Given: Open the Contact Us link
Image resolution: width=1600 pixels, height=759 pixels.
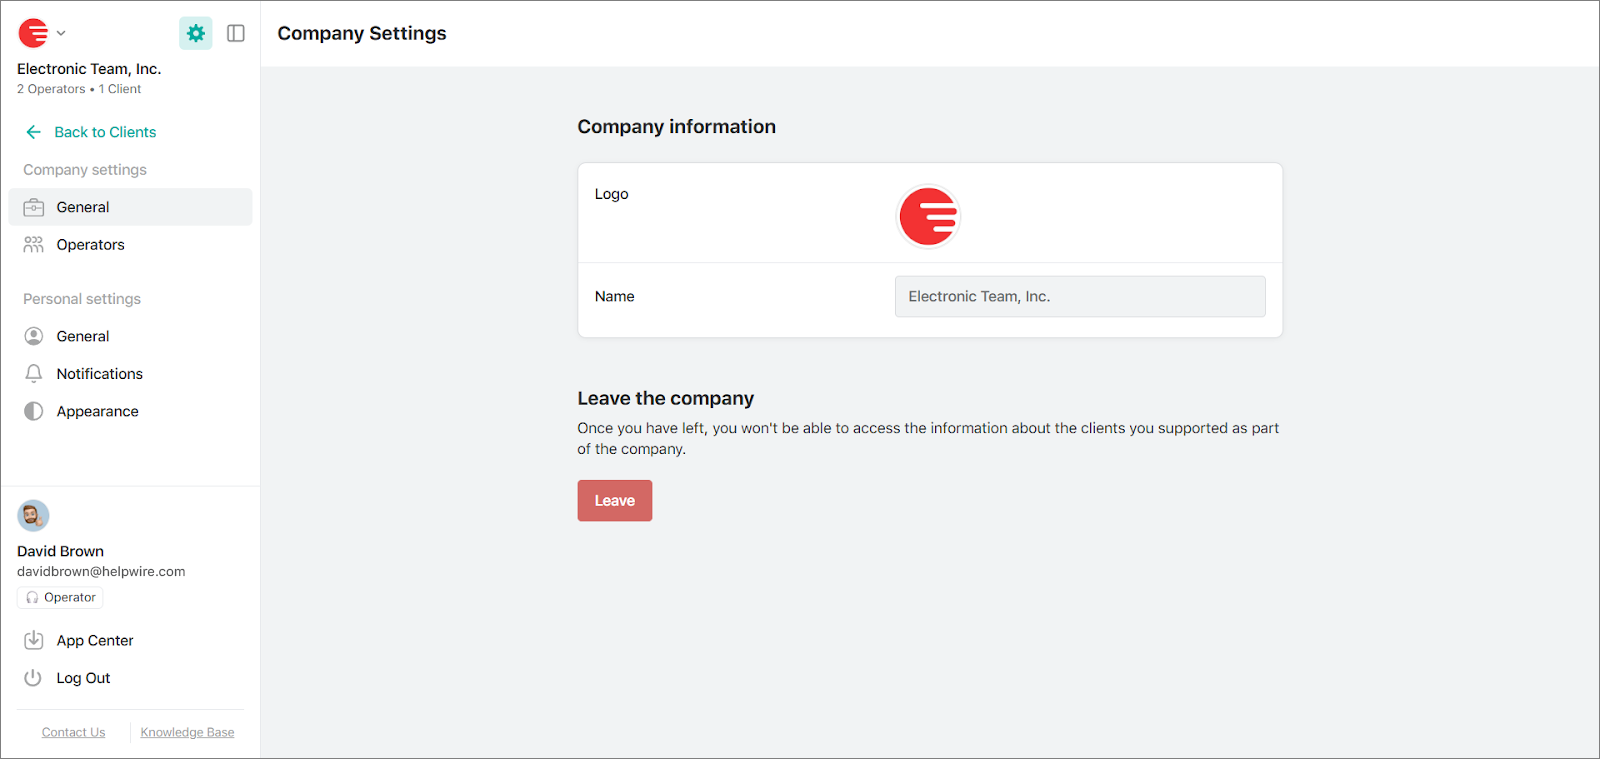Looking at the screenshot, I should [x=73, y=731].
